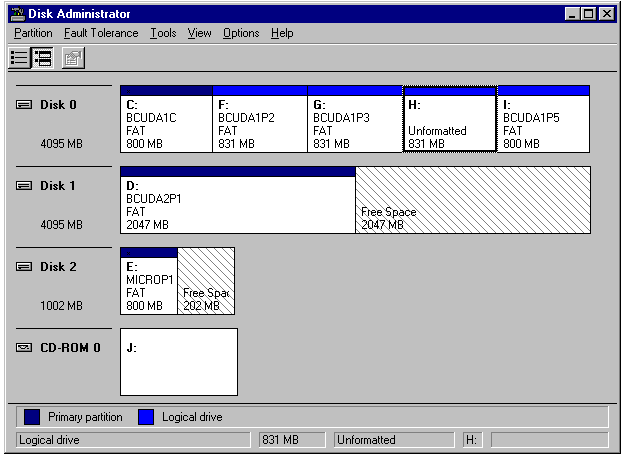Open the Fault Tolerance menu
This screenshot has width=624, height=460.
(x=101, y=33)
